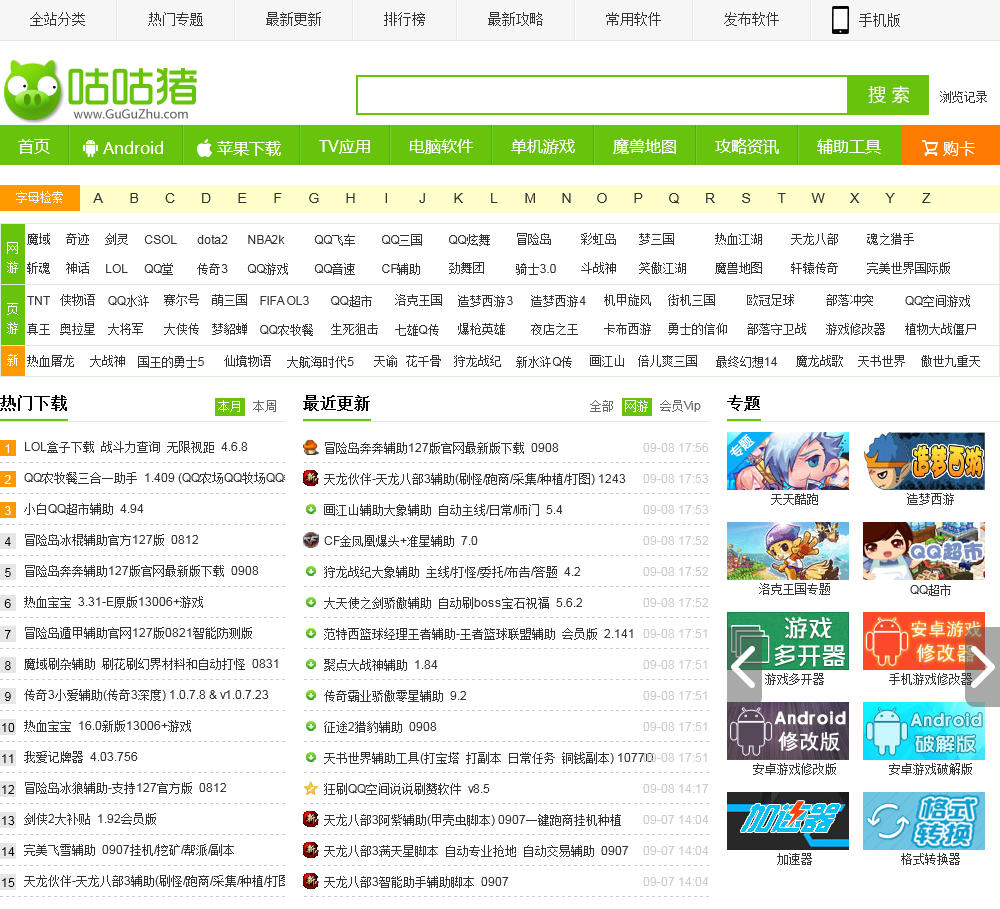Image resolution: width=1000 pixels, height=909 pixels.
Task: Open the 购卡 shopping cart button
Action: pyautogui.click(x=950, y=147)
